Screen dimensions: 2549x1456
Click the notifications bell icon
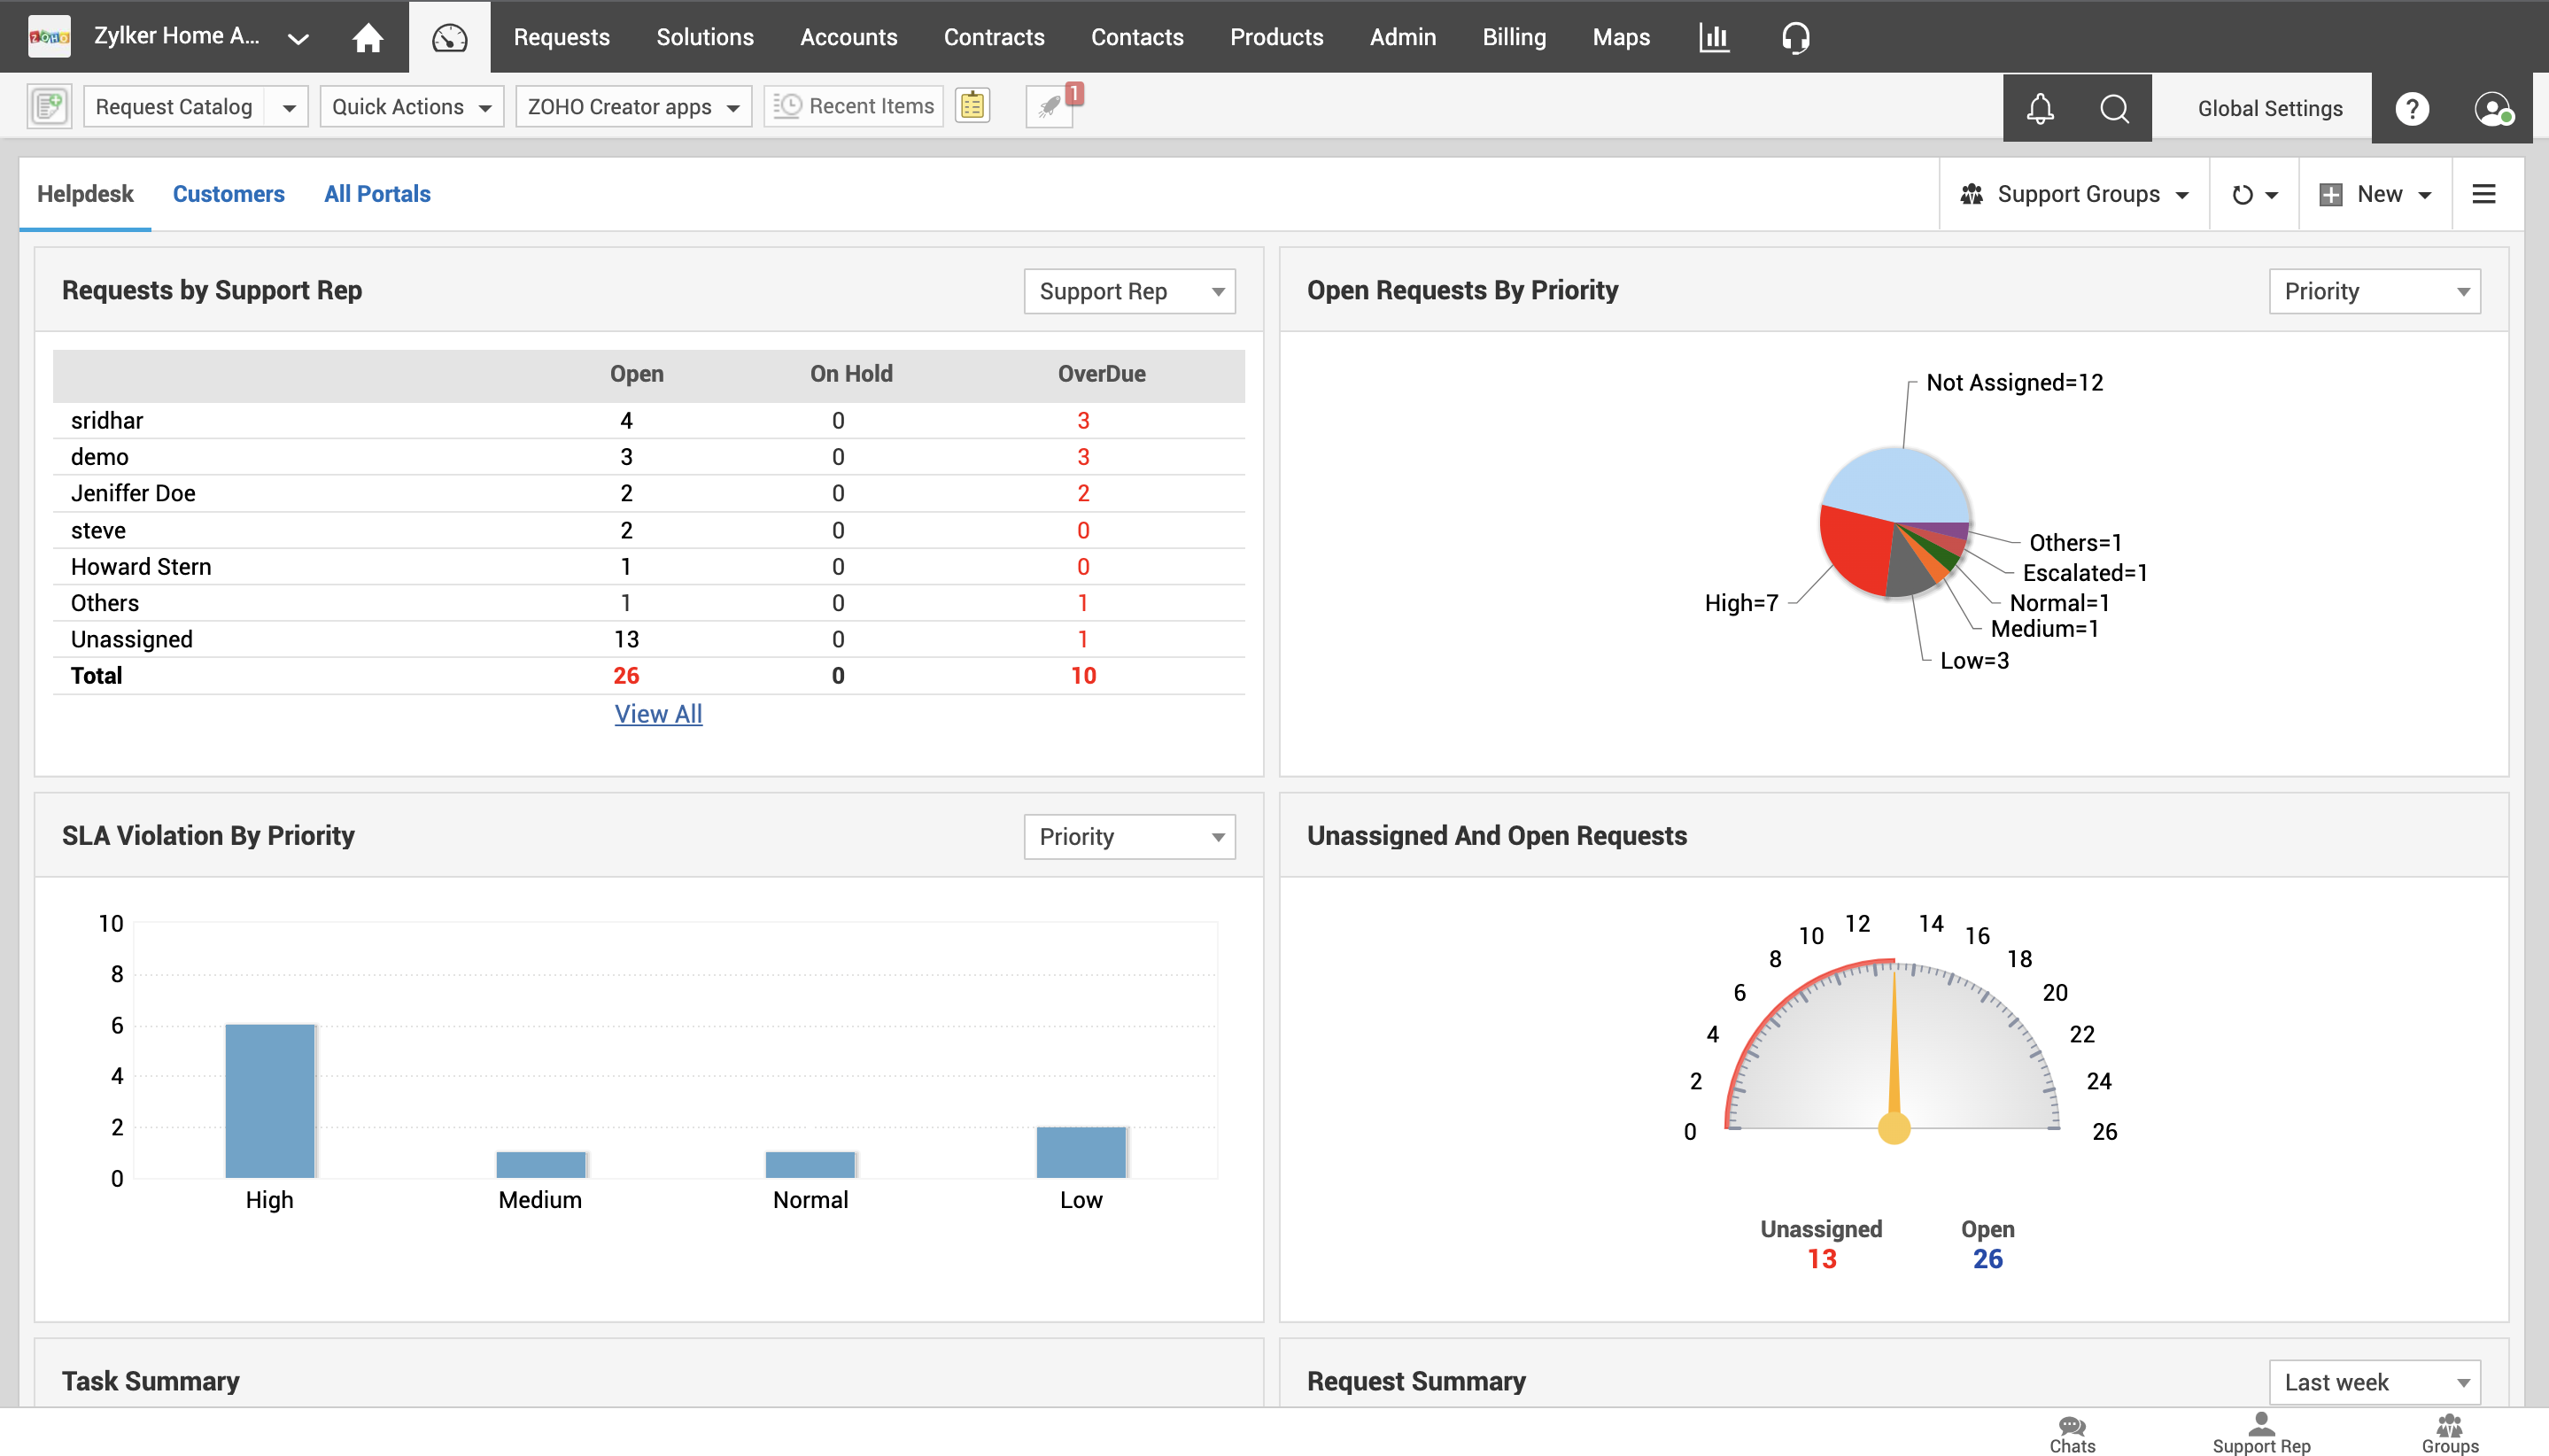[x=2040, y=107]
